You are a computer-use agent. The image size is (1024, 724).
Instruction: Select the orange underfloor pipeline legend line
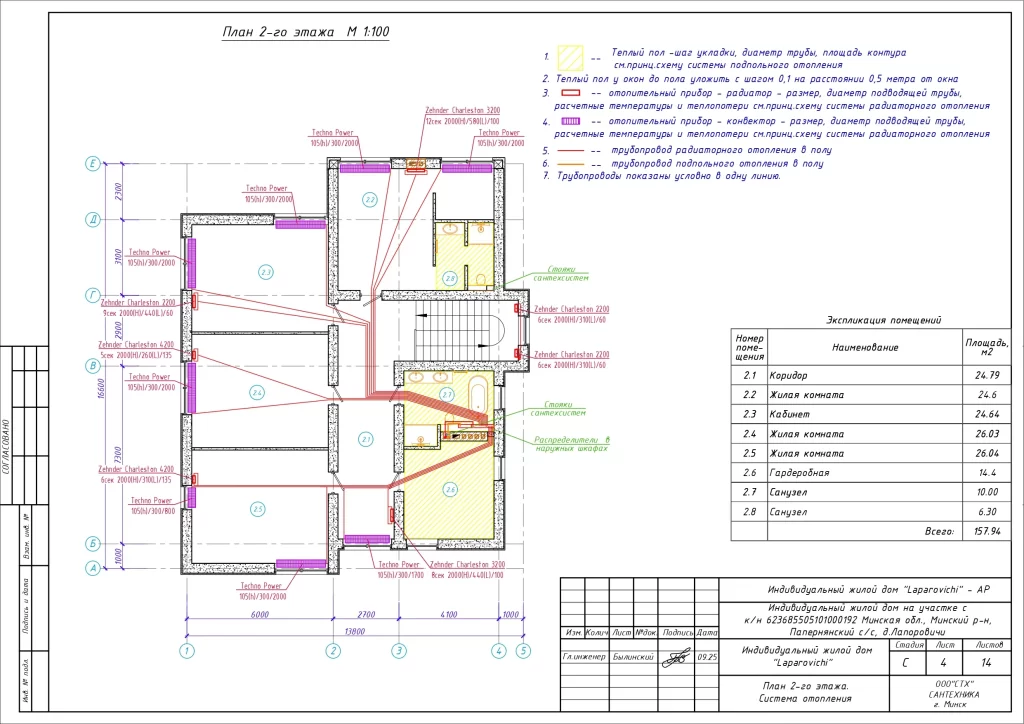coord(570,162)
